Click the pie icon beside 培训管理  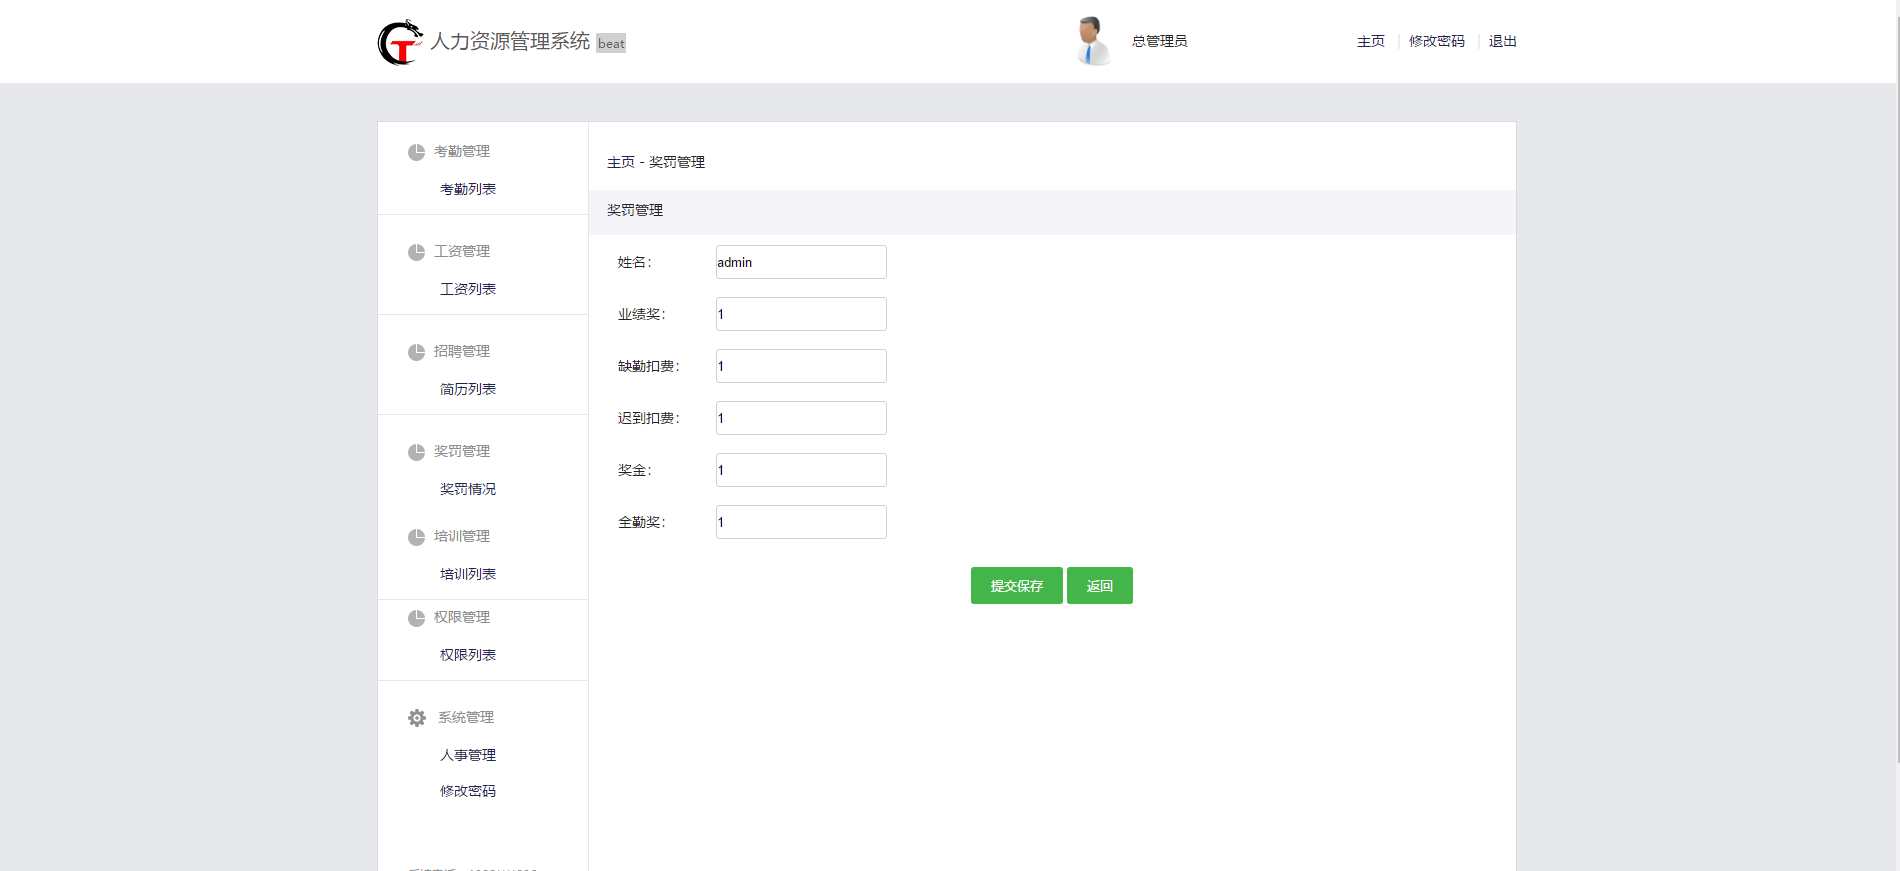(x=416, y=537)
